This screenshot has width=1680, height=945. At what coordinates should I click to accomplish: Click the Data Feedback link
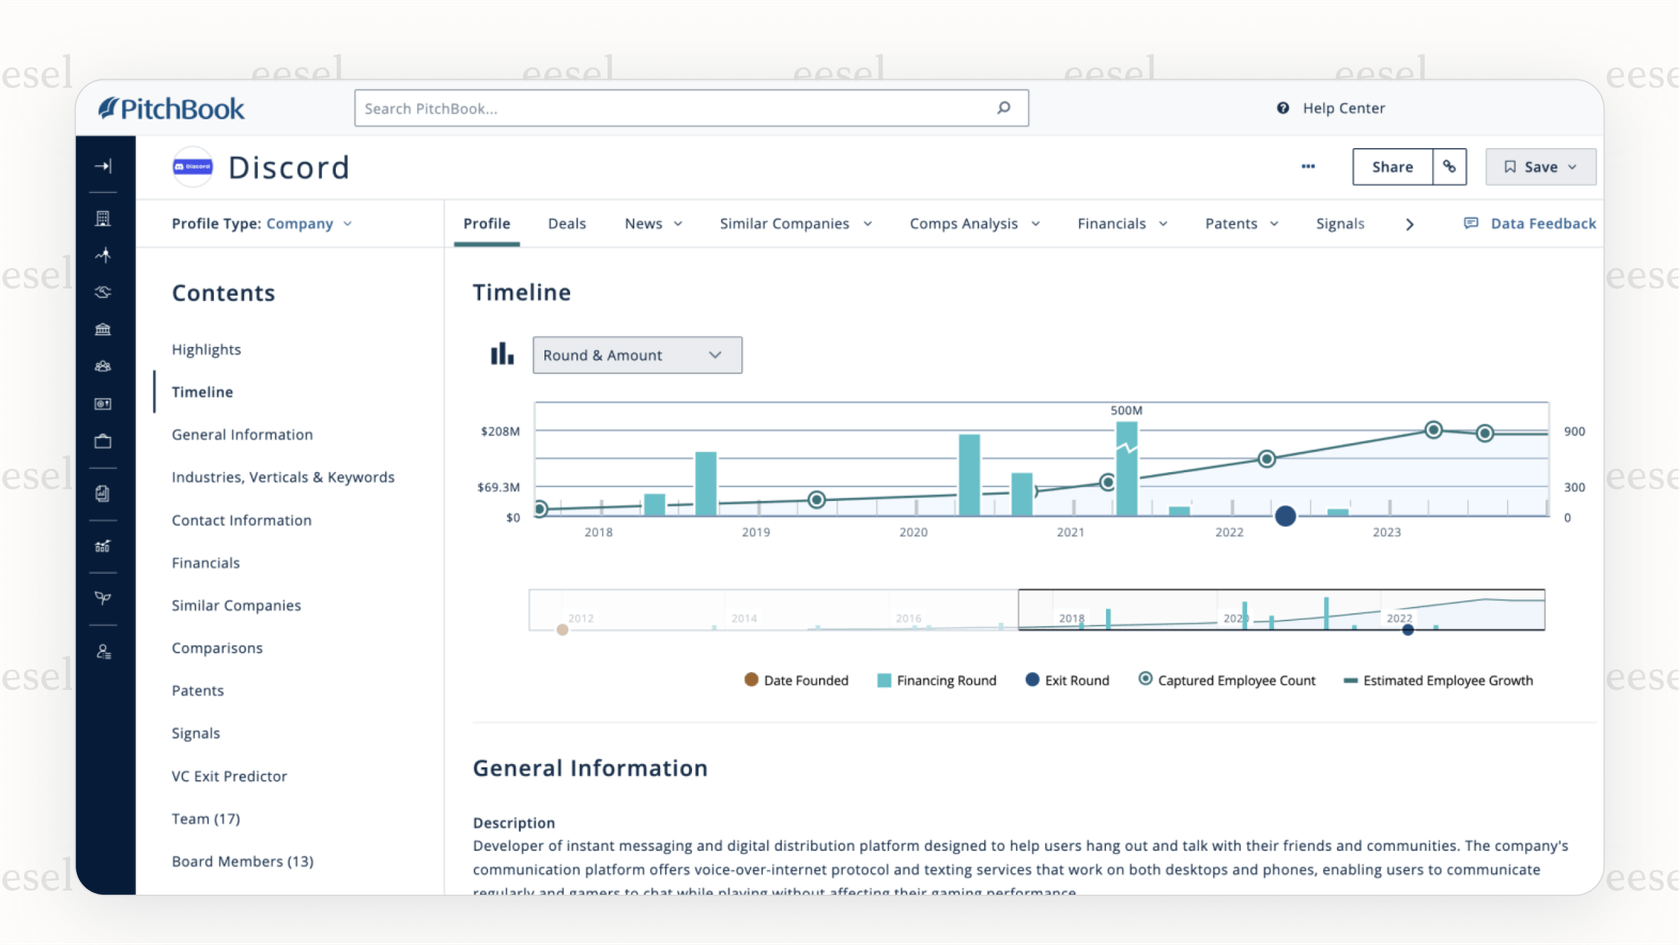click(1542, 223)
